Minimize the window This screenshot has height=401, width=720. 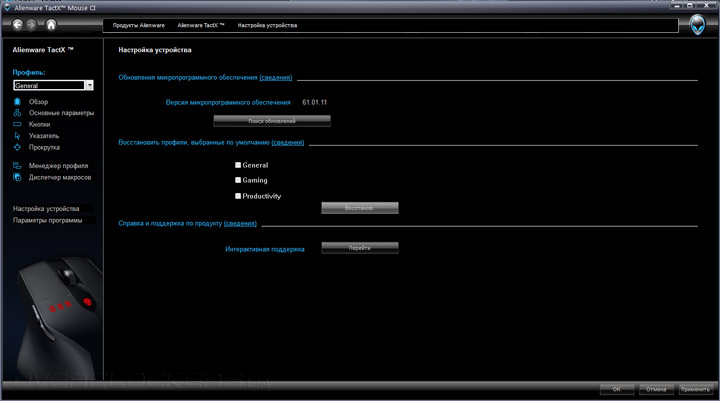[677, 6]
